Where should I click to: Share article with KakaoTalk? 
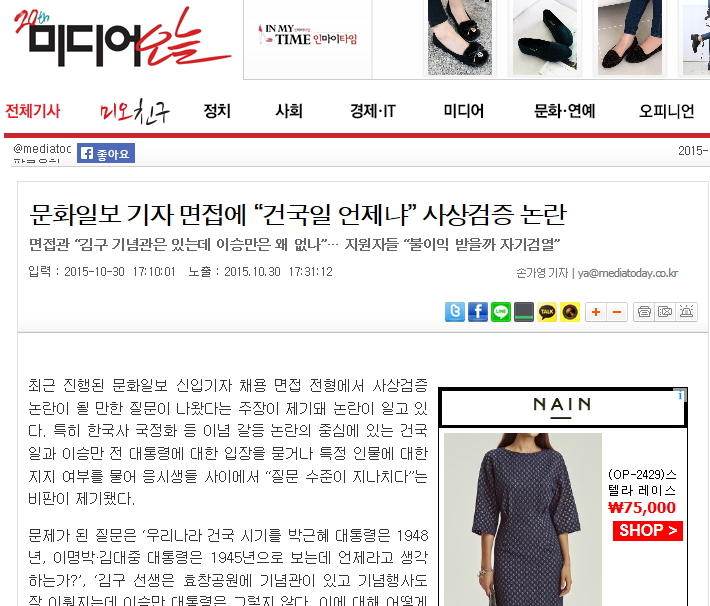coord(547,312)
